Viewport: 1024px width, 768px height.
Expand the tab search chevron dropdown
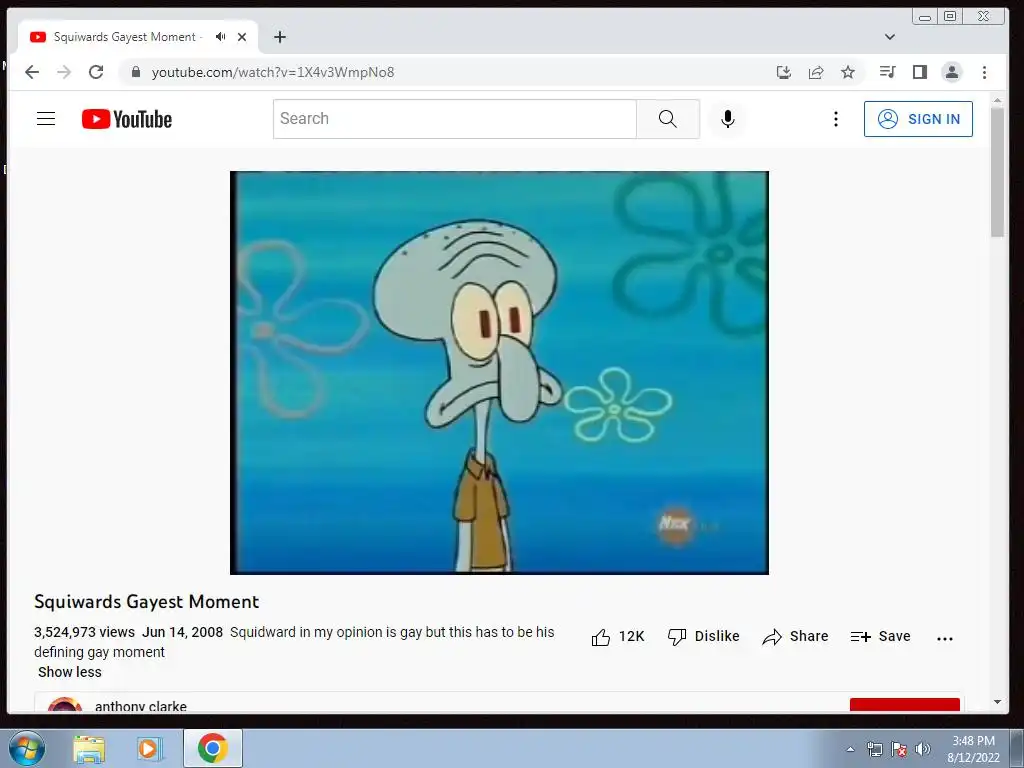tap(889, 37)
